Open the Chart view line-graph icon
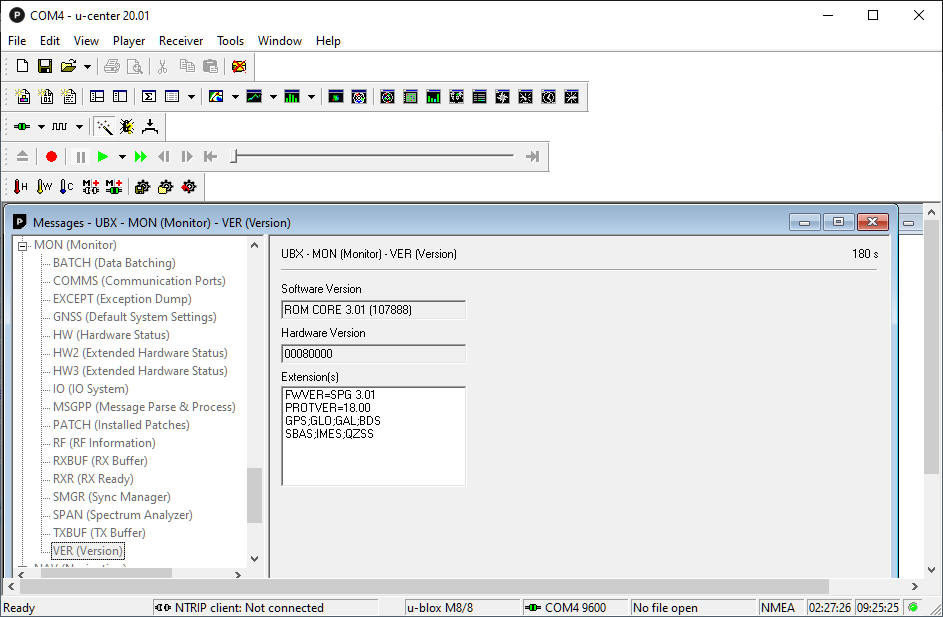This screenshot has width=943, height=617. (x=254, y=96)
